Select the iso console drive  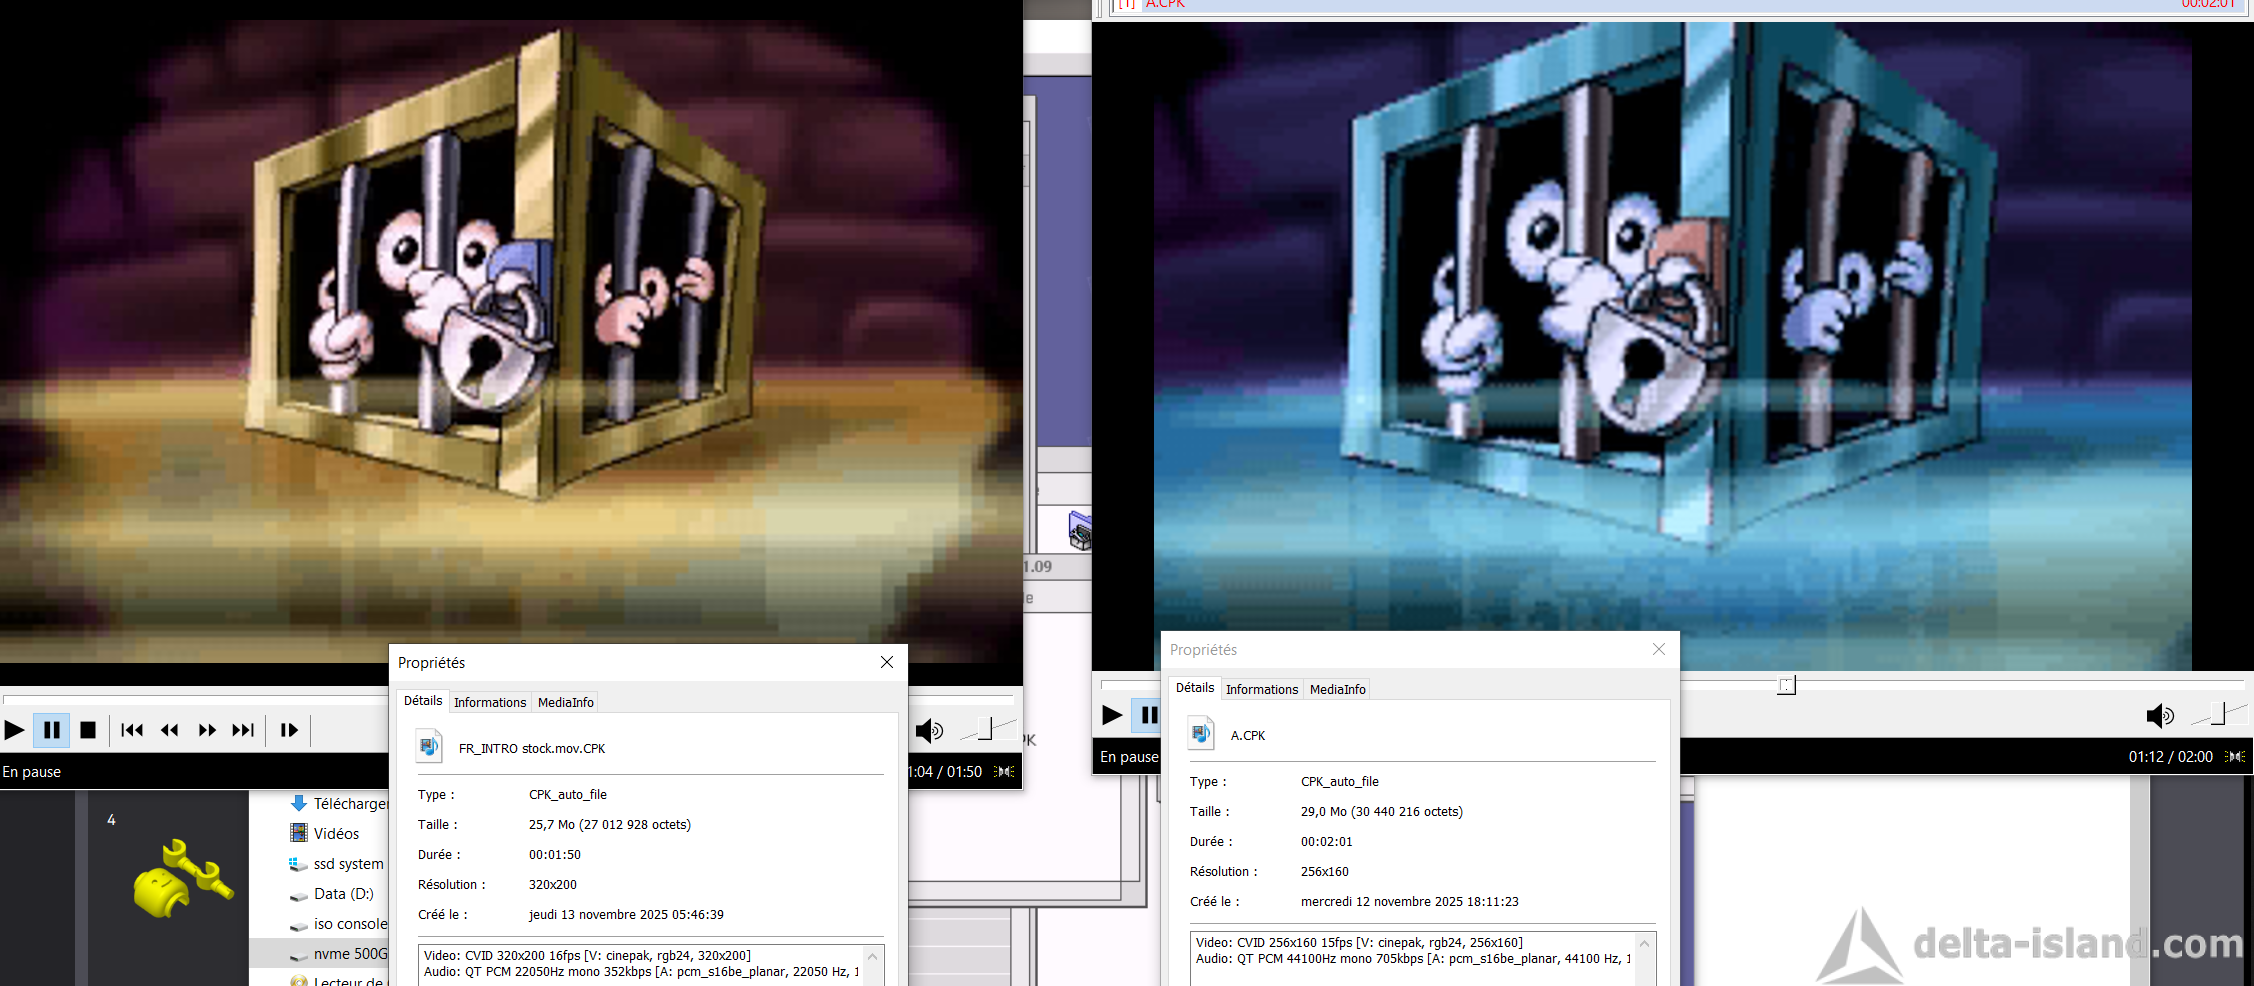(x=339, y=923)
